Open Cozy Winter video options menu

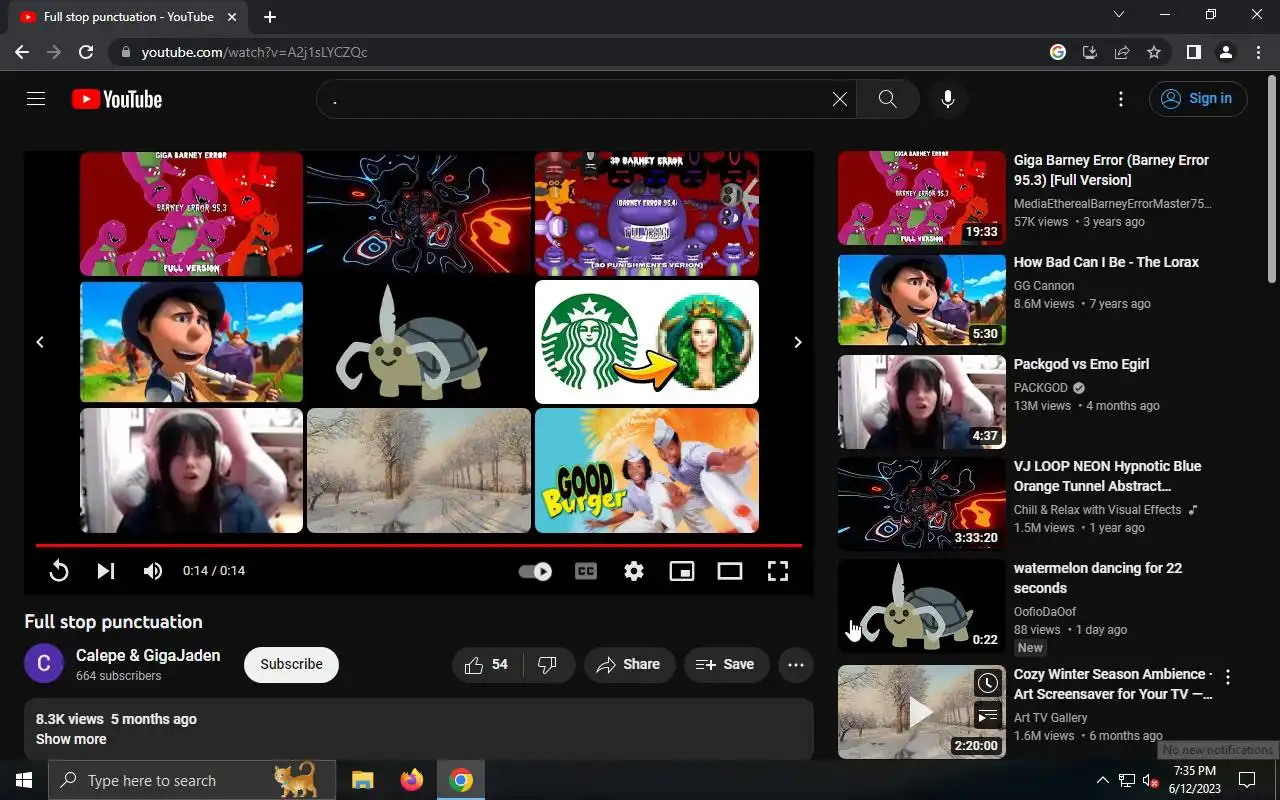click(1228, 677)
